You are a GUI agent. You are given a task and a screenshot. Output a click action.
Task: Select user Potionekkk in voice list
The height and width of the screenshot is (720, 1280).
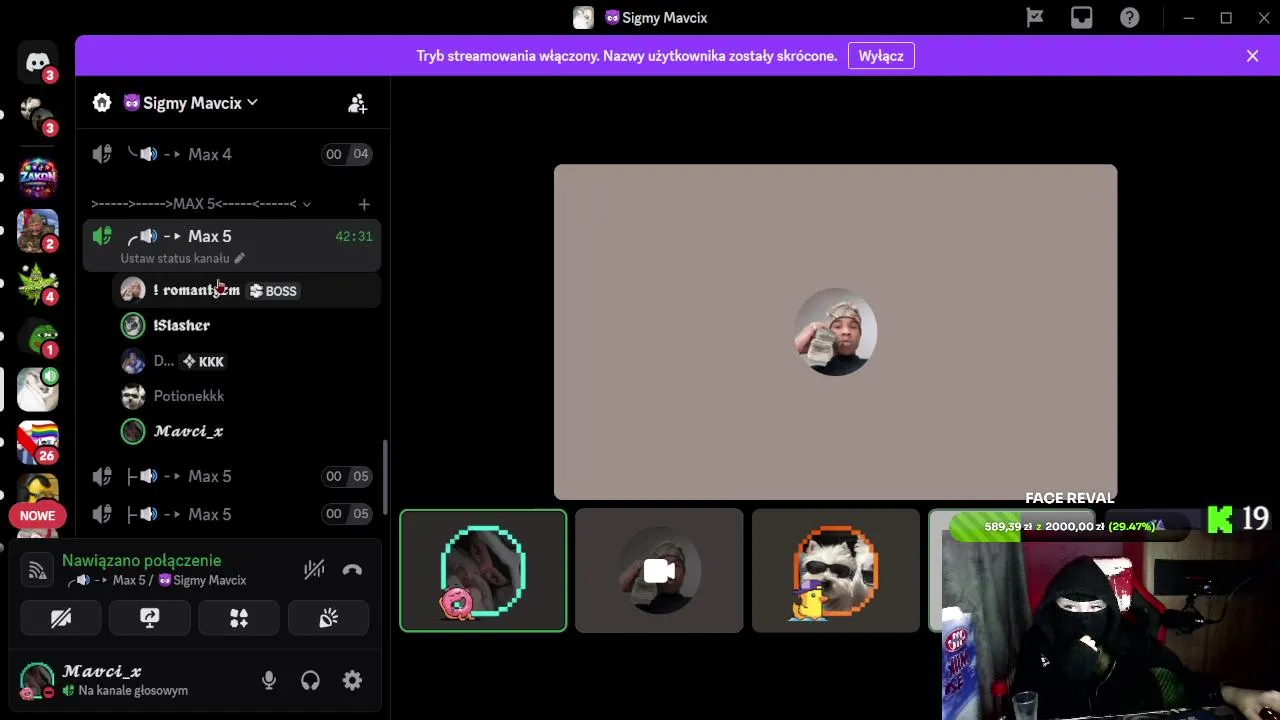(246, 396)
